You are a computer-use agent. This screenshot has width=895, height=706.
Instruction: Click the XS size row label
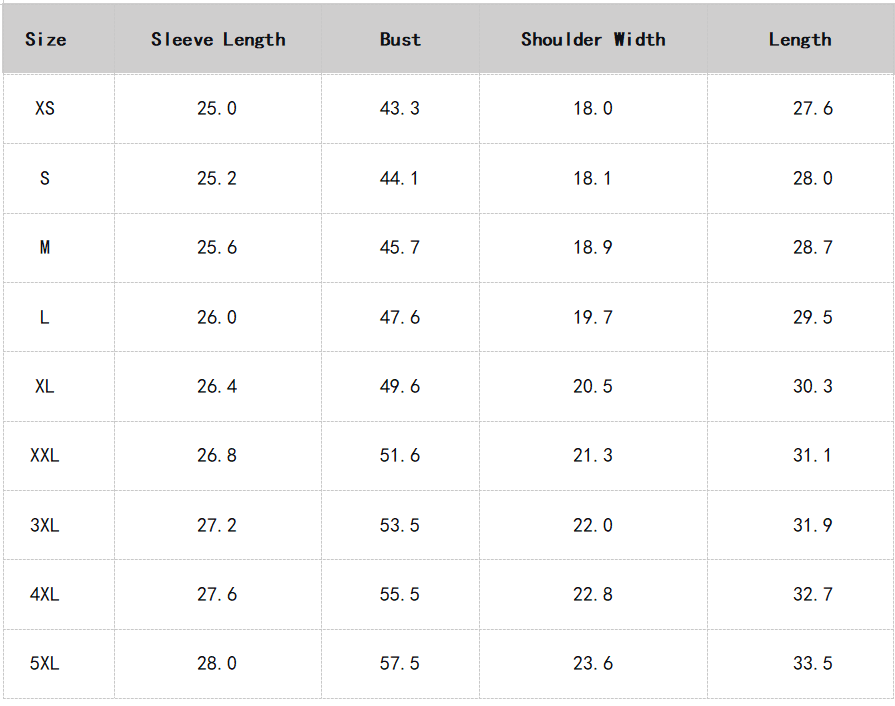(45, 108)
